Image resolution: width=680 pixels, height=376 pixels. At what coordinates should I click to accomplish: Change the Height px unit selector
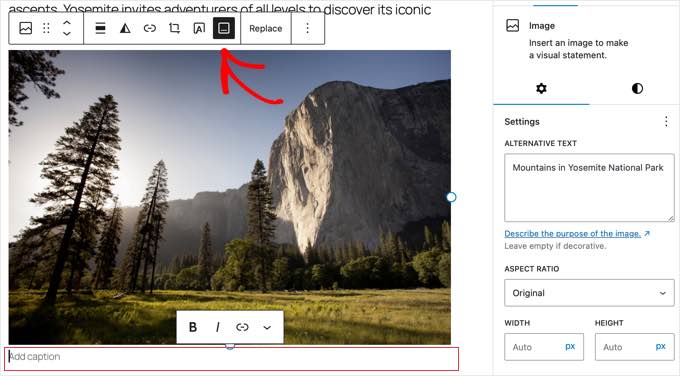[x=660, y=347]
